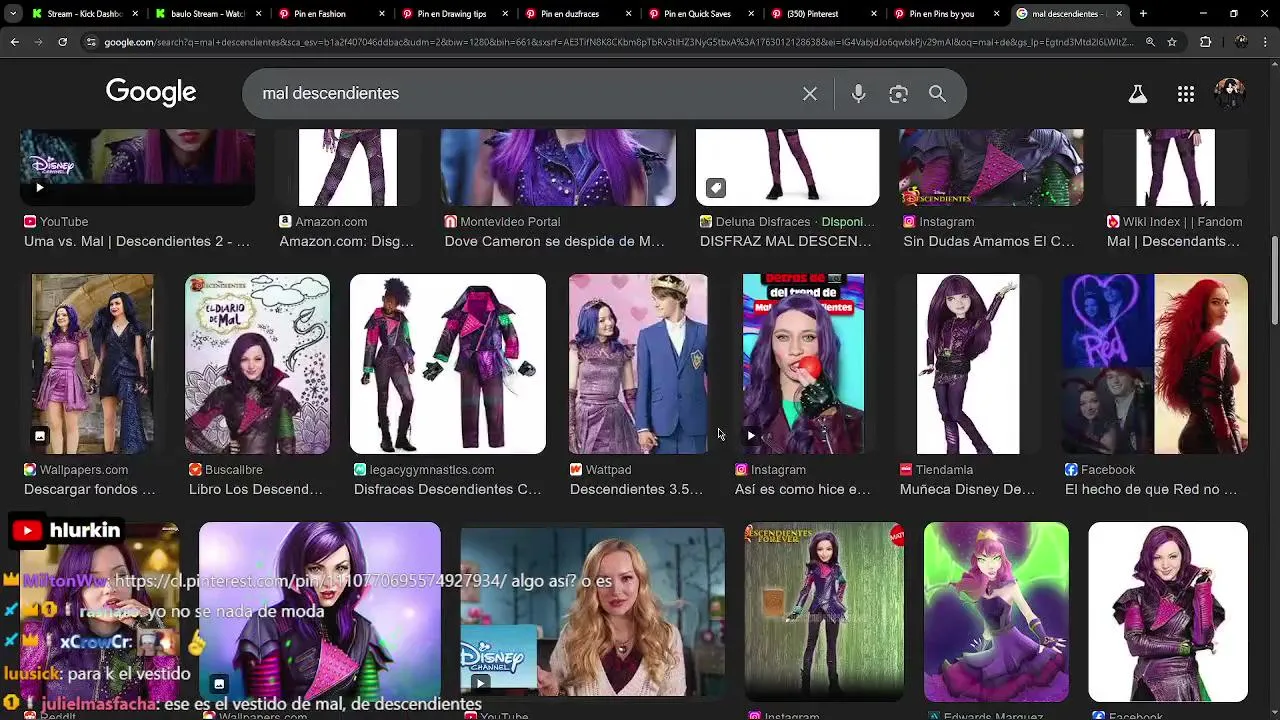View site information icon in address bar
Screen dimensions: 1280x720
91,42
